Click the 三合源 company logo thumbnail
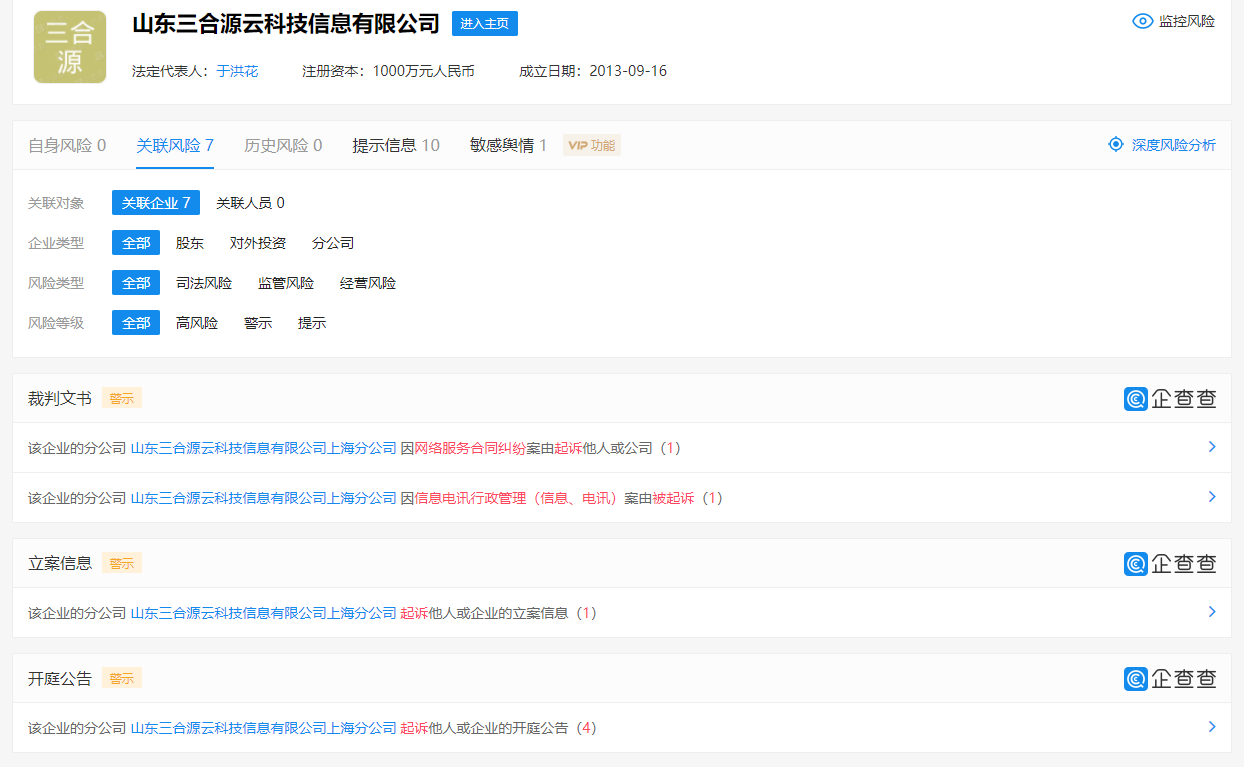The height and width of the screenshot is (767, 1244). (x=70, y=47)
